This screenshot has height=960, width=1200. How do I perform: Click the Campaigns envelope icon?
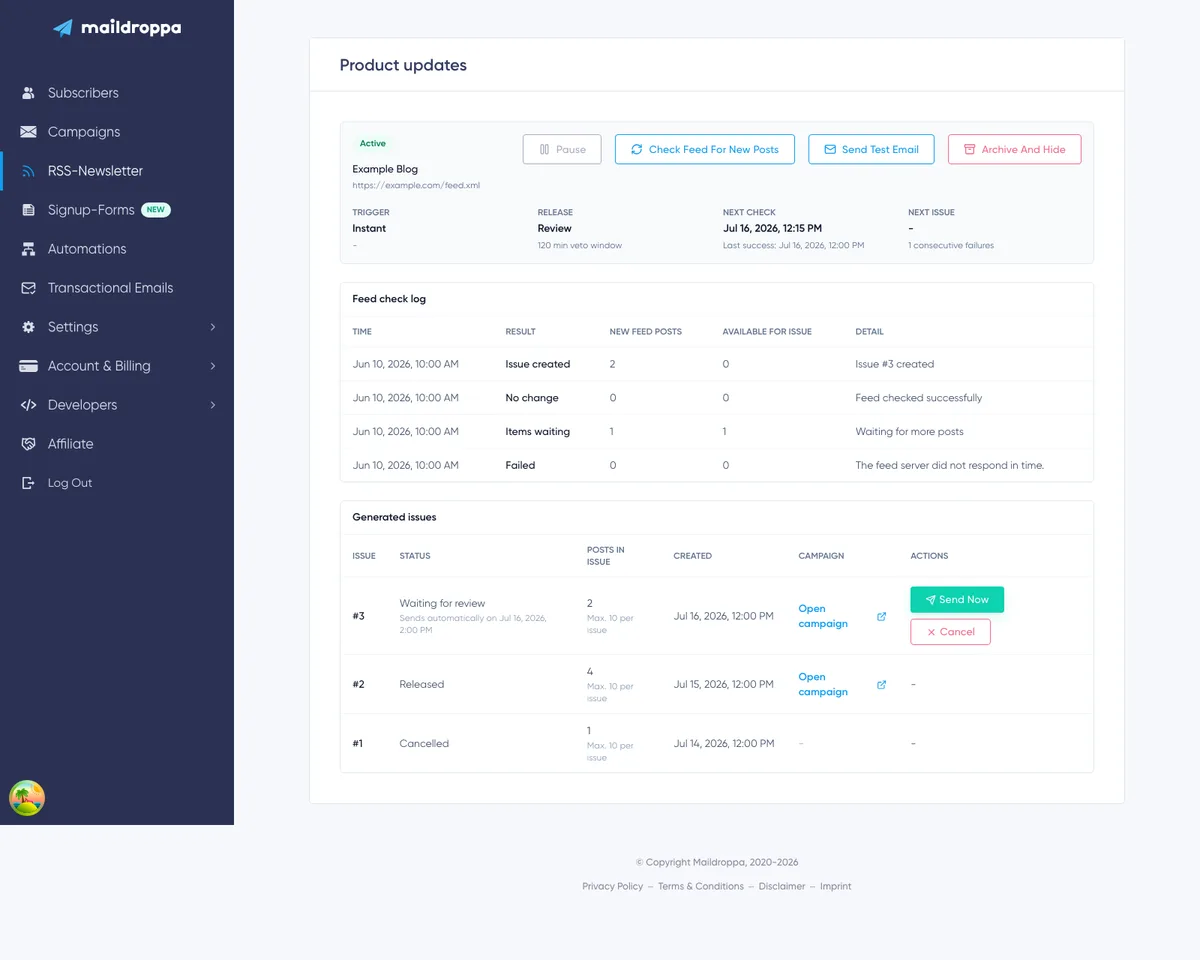pyautogui.click(x=28, y=132)
